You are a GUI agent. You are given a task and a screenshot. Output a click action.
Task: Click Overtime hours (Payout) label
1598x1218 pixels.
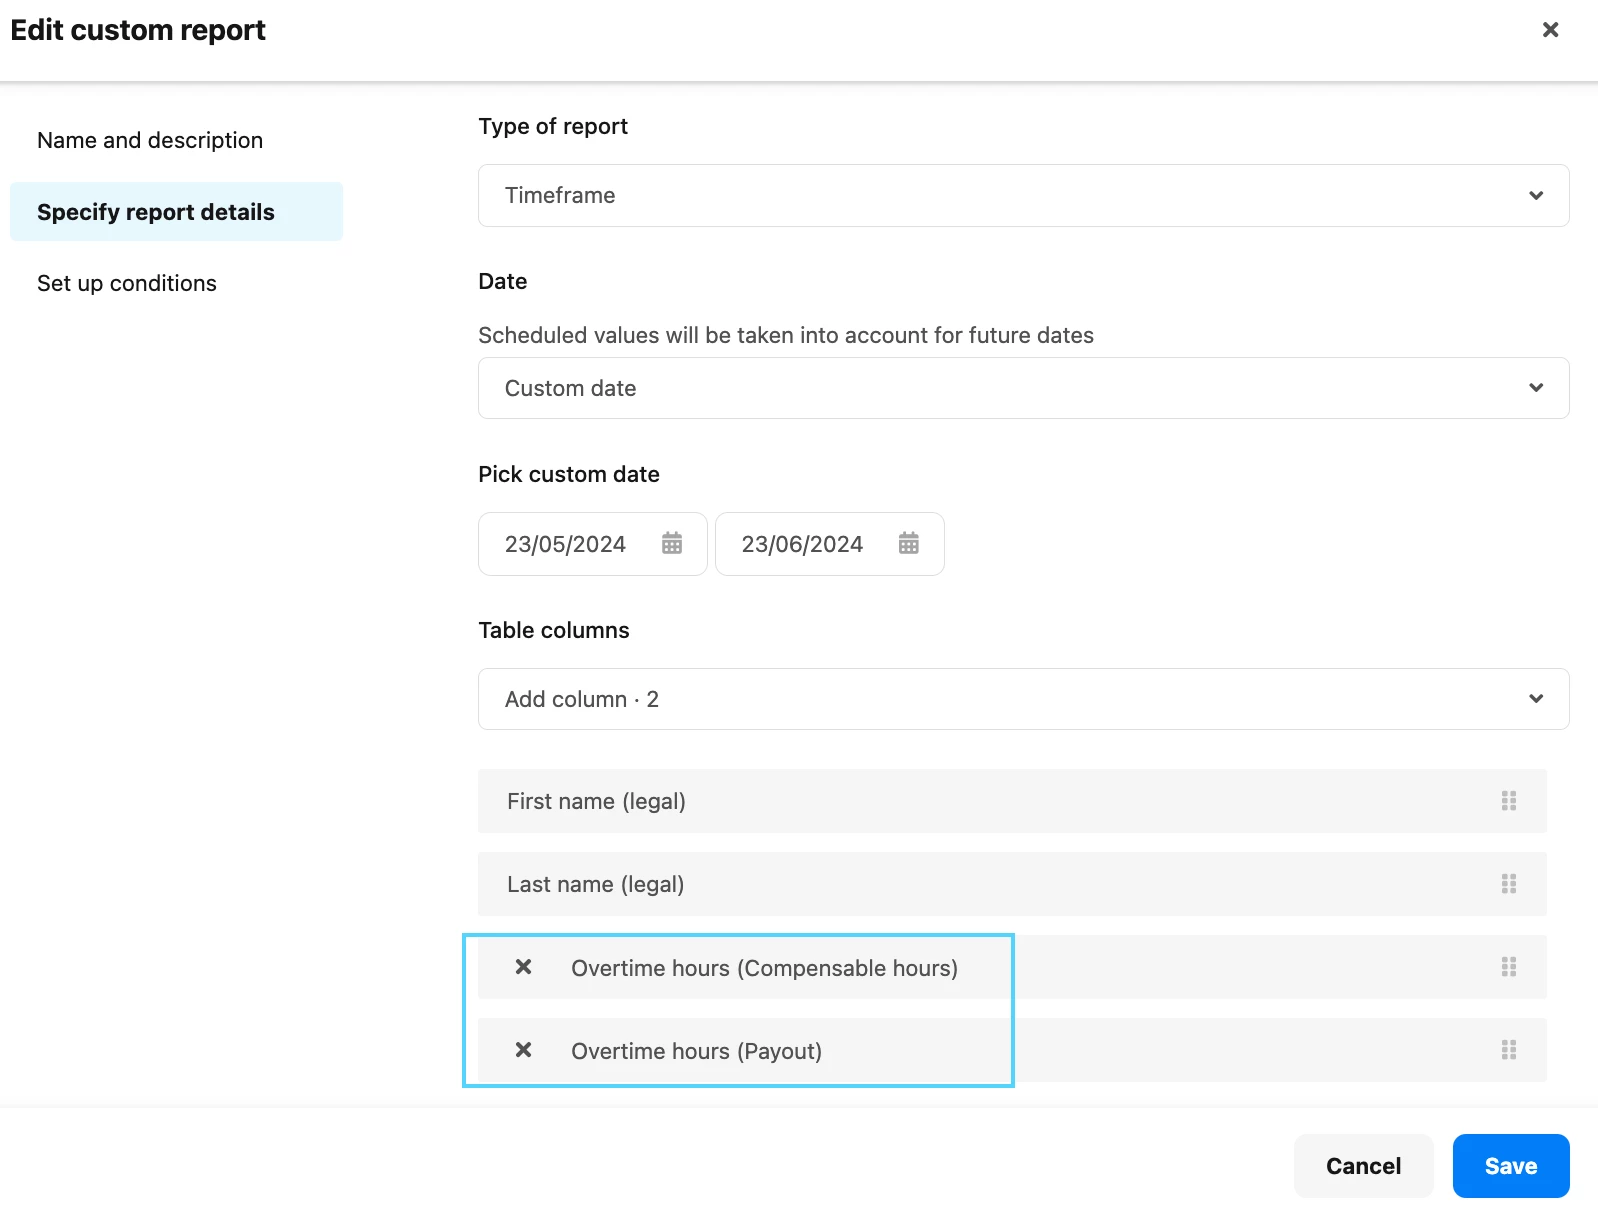(x=696, y=1051)
